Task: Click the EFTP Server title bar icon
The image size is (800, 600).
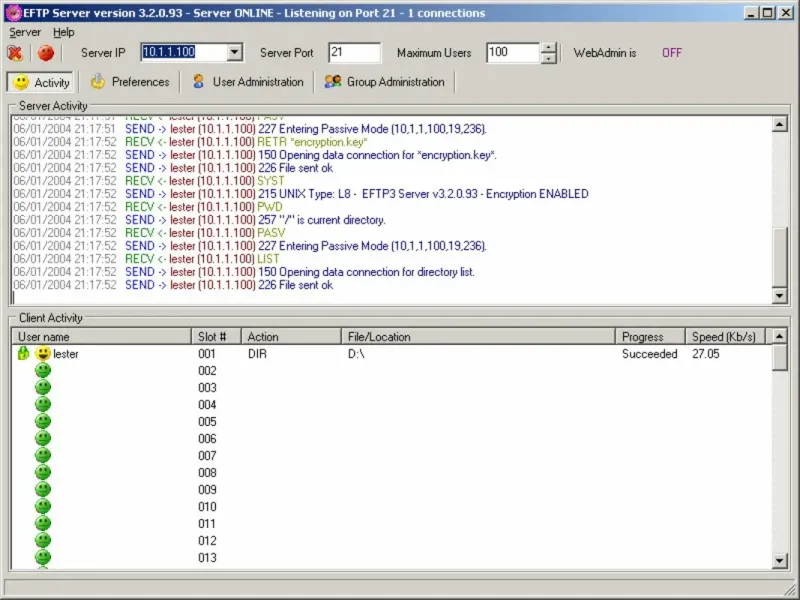Action: click(14, 13)
